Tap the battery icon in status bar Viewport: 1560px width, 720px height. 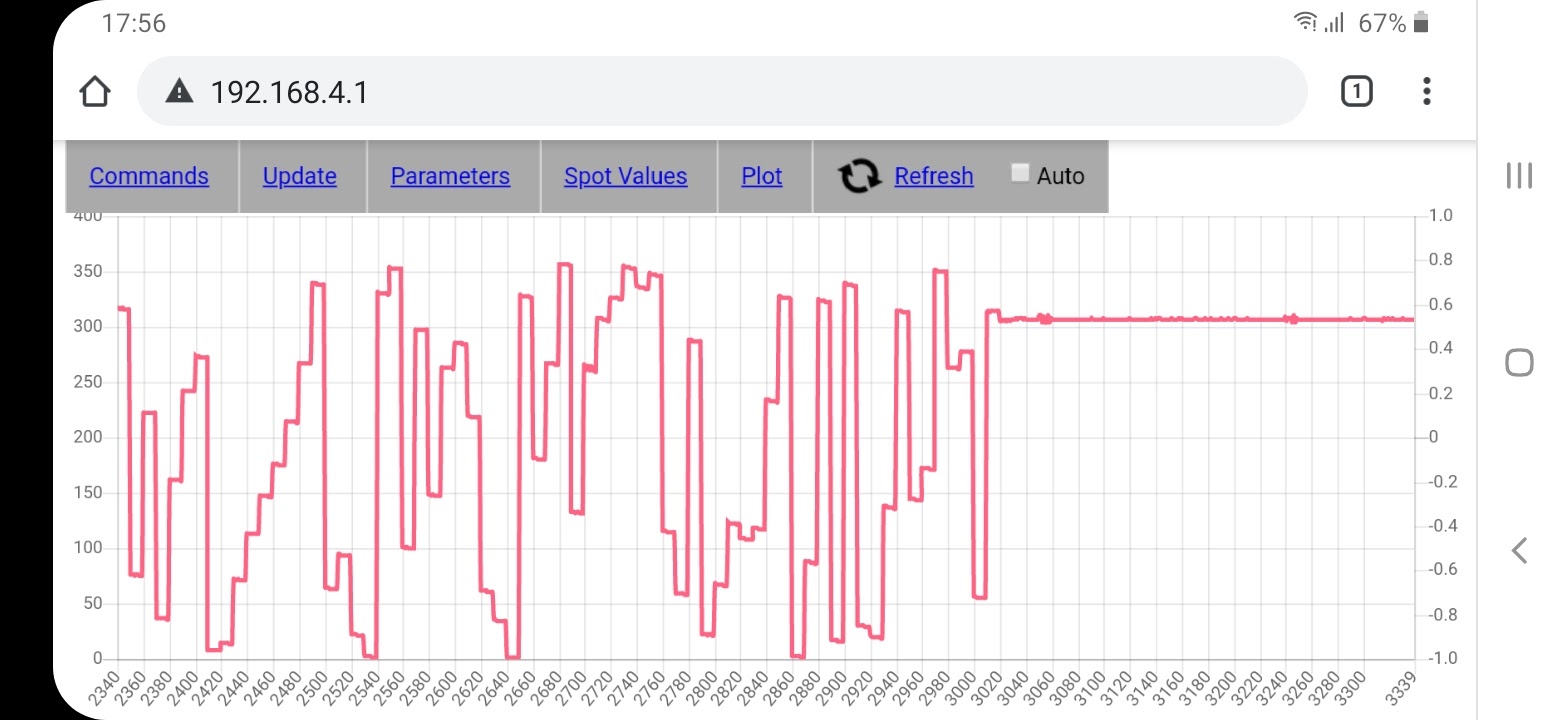(1422, 22)
